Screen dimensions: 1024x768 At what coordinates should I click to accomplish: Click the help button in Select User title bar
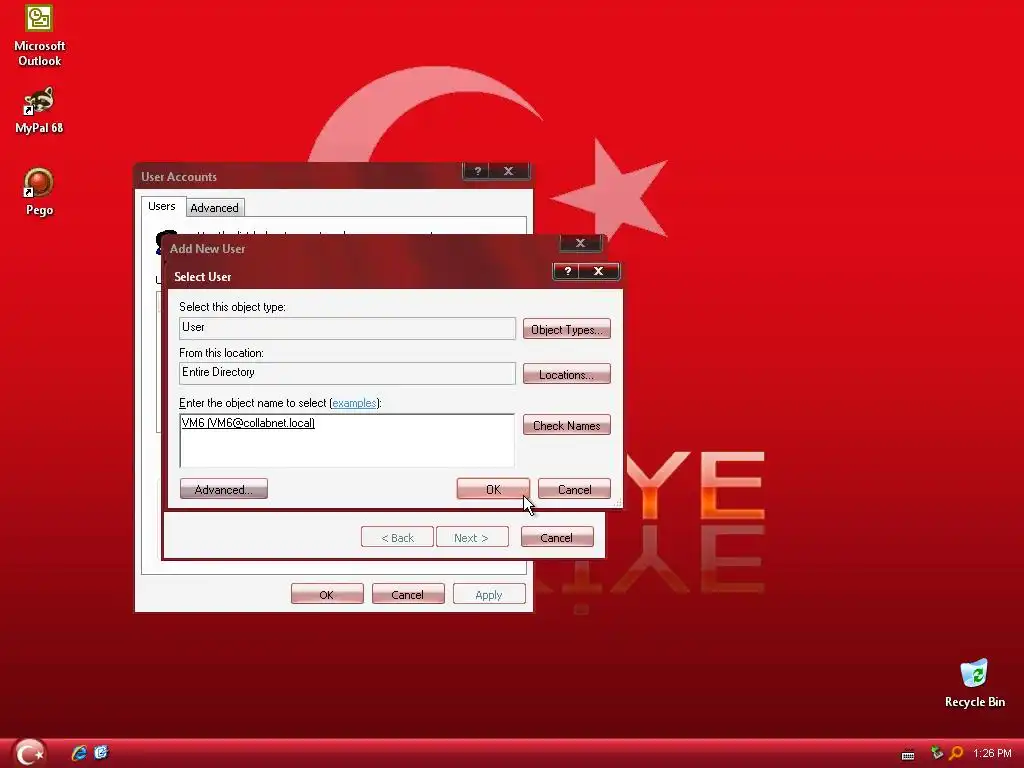pyautogui.click(x=567, y=271)
